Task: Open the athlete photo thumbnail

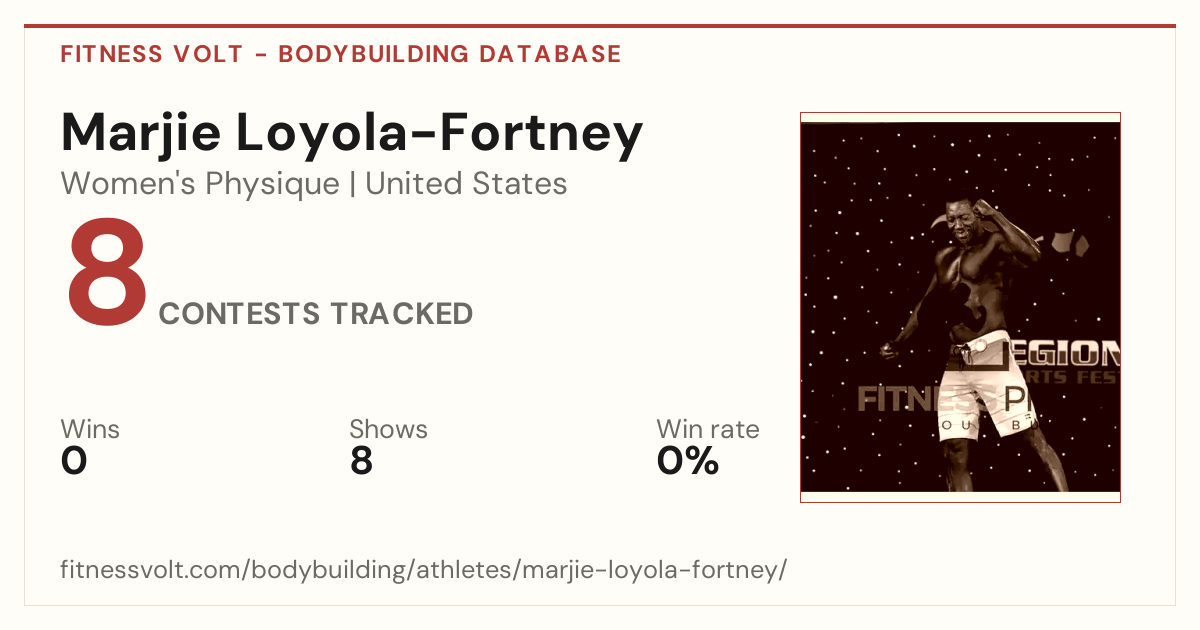Action: 960,307
